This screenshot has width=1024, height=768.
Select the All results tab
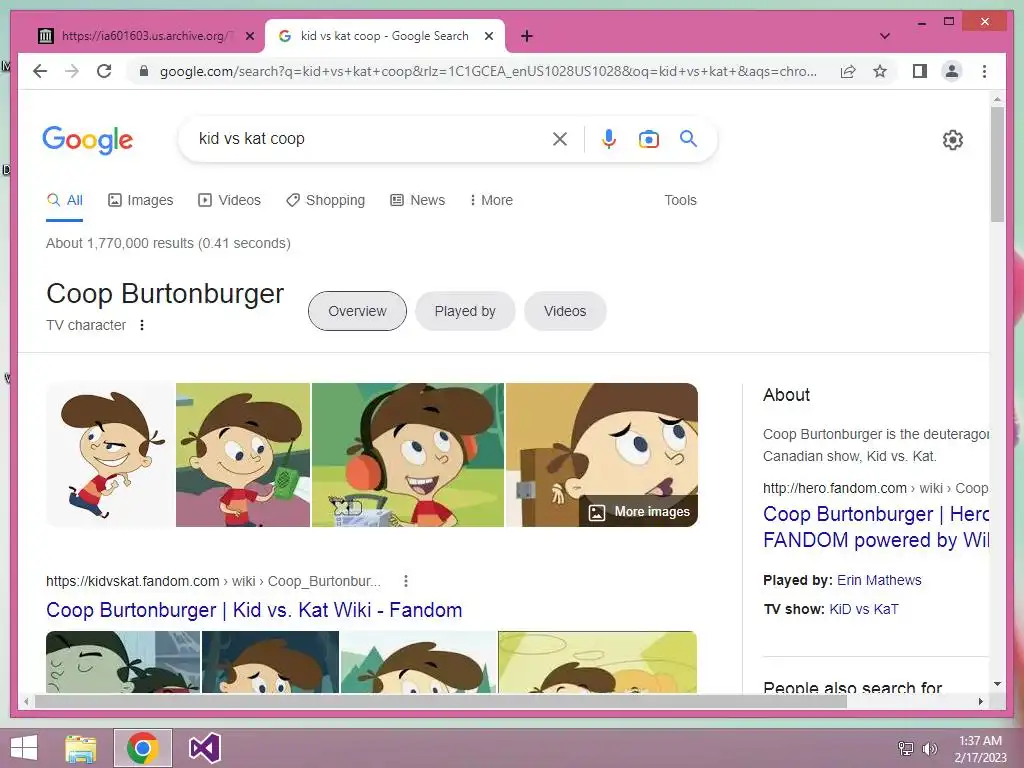[x=65, y=200]
